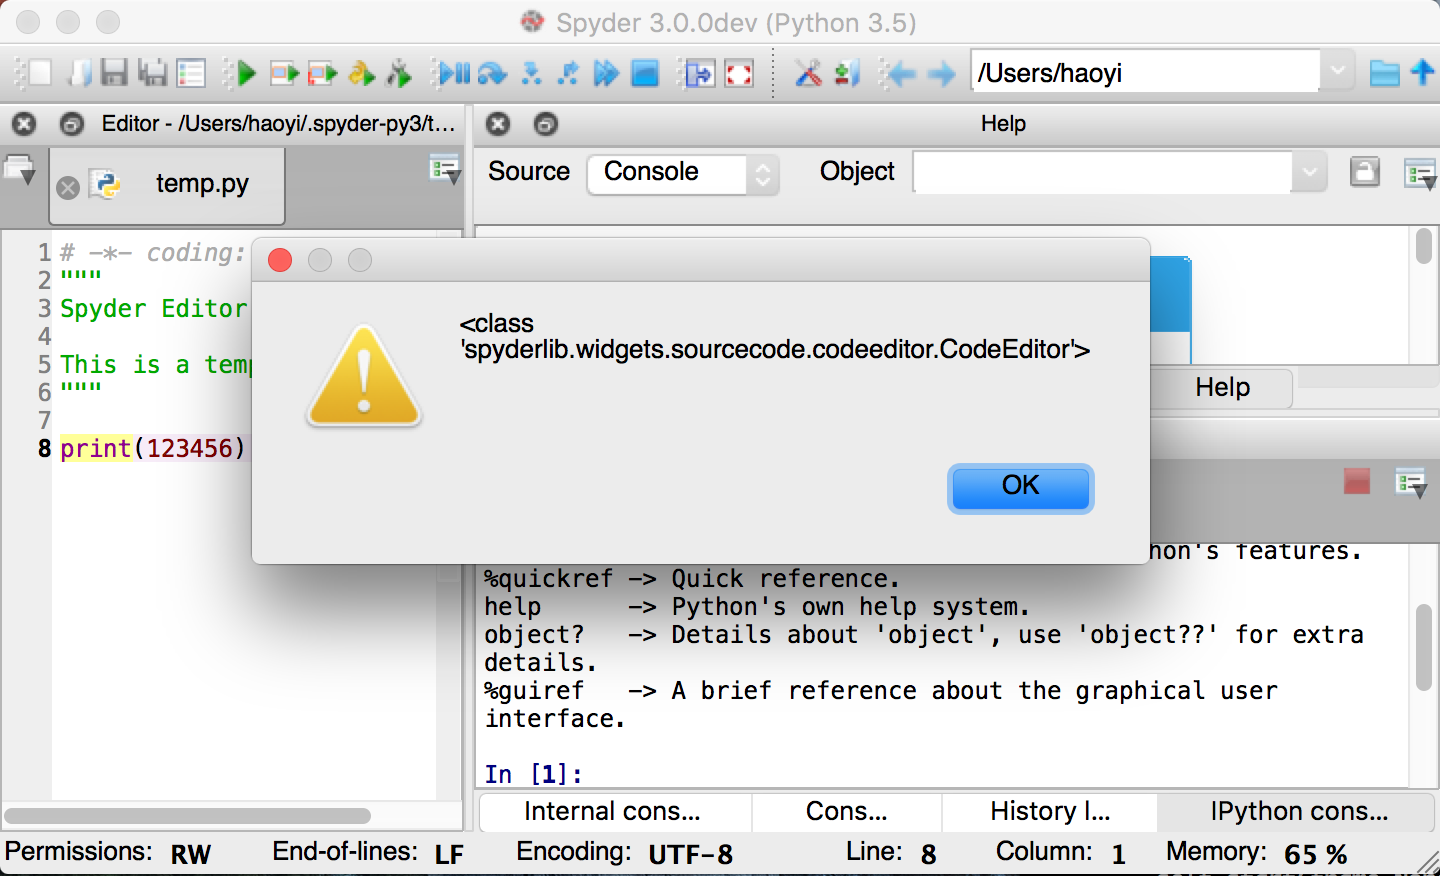
Task: Start debugging with the blue play-pause icon
Action: (x=455, y=73)
